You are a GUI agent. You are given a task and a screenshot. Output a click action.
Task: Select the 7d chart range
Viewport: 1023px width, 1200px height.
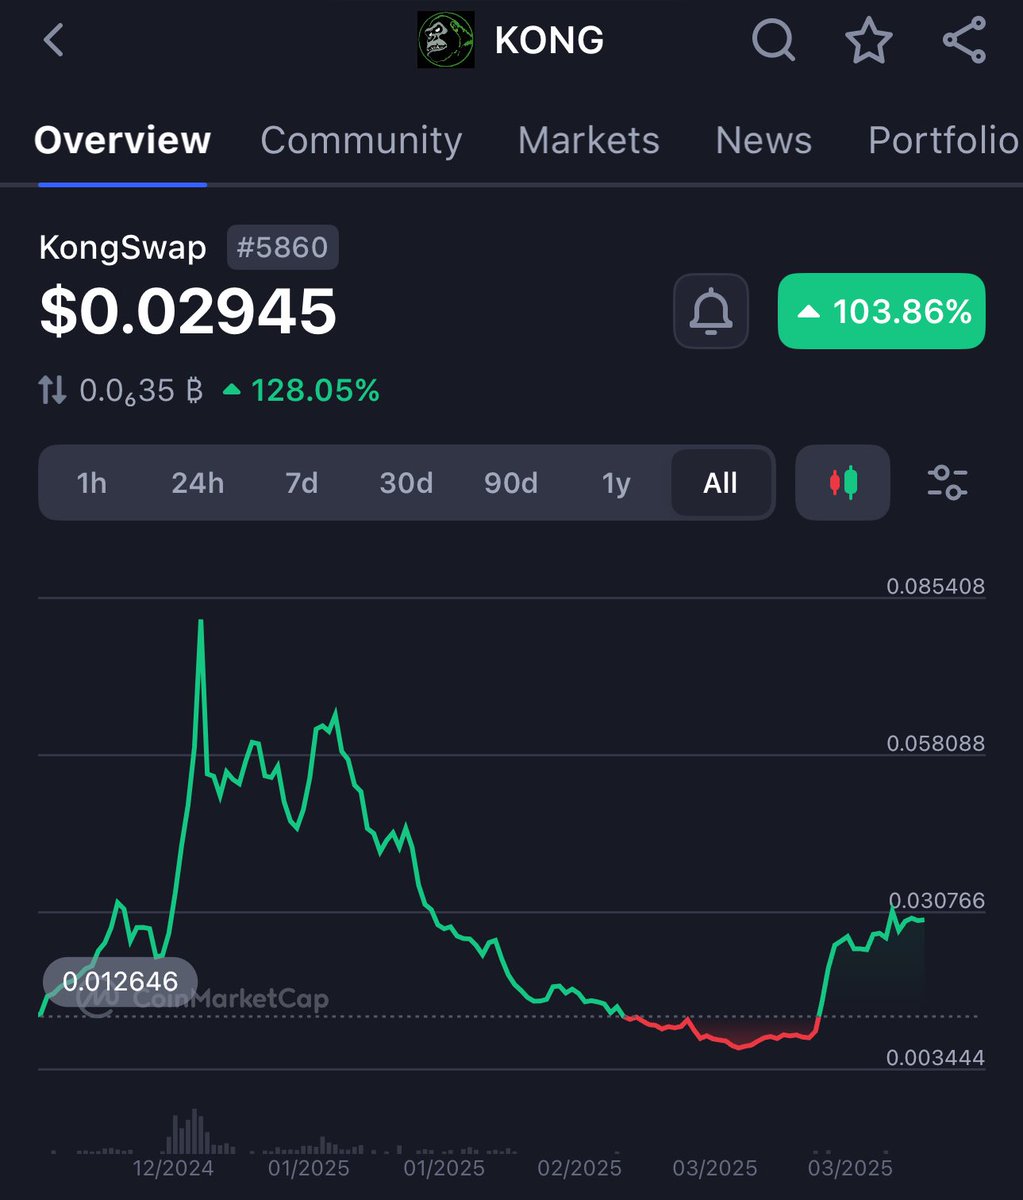pos(301,483)
